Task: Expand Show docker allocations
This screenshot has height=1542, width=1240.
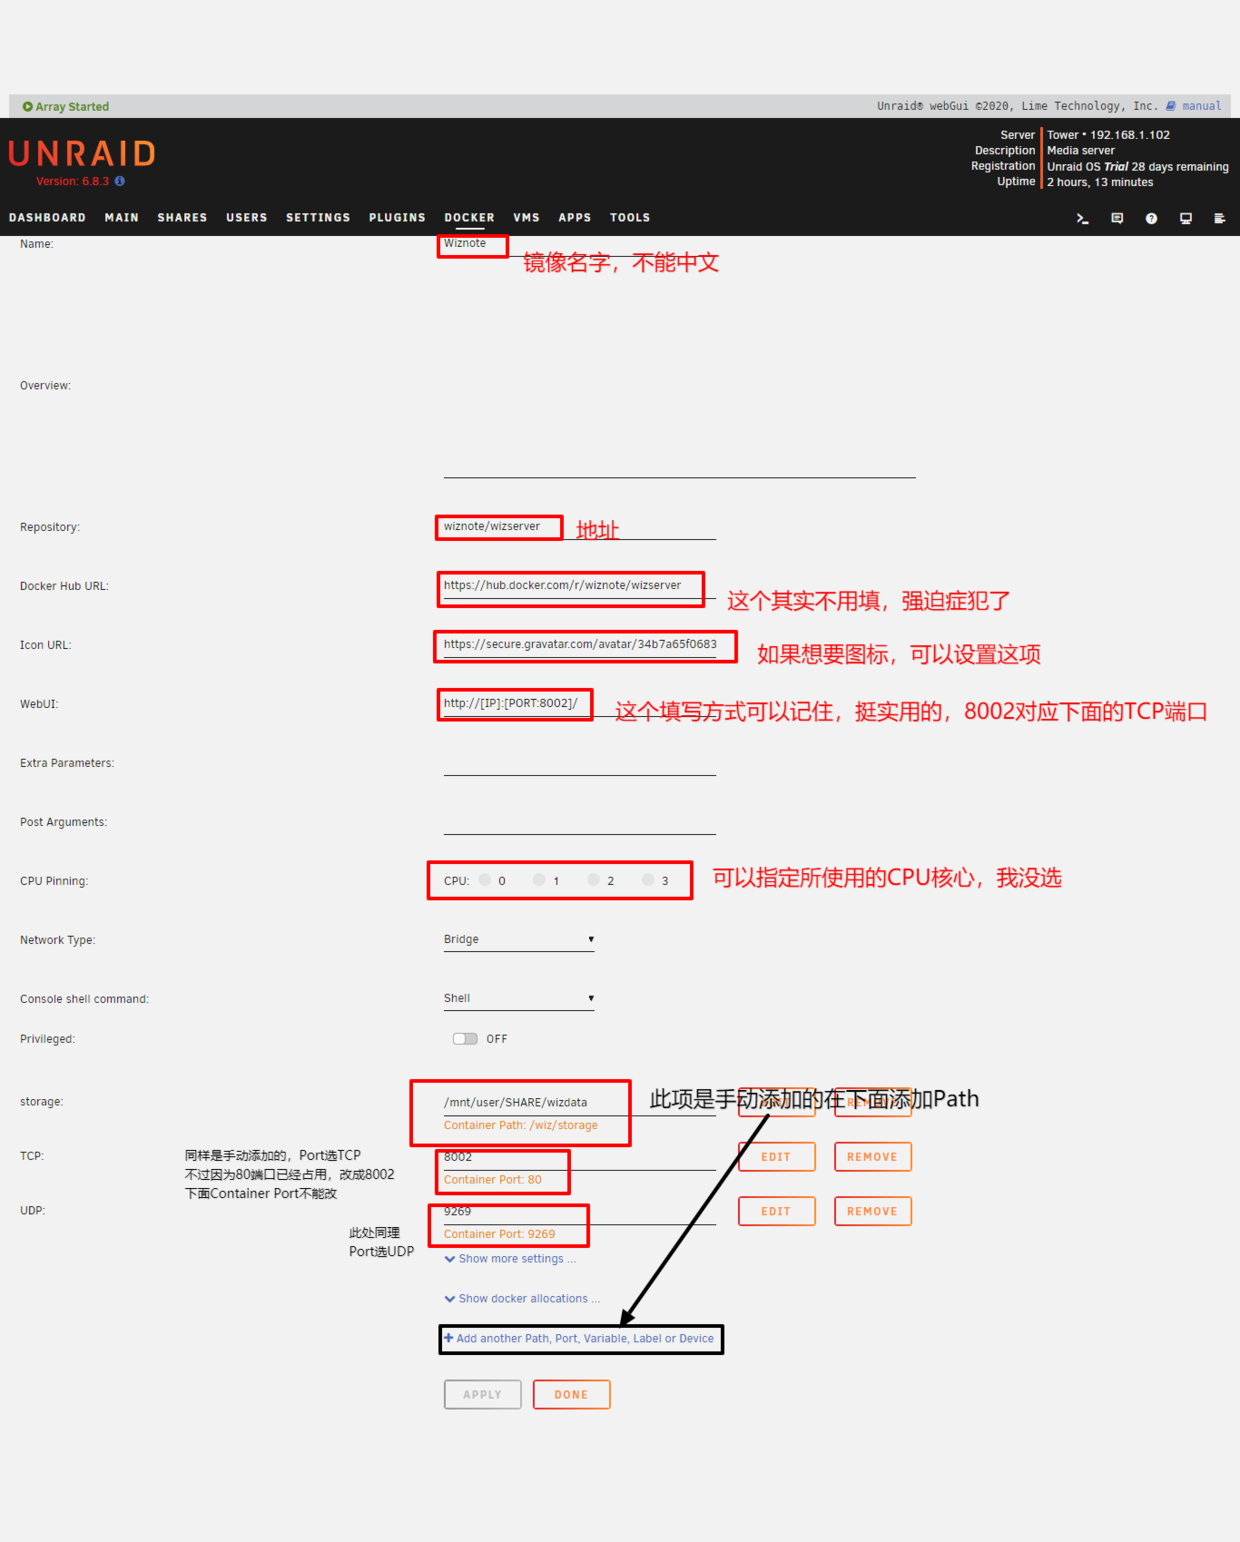Action: (x=522, y=1299)
